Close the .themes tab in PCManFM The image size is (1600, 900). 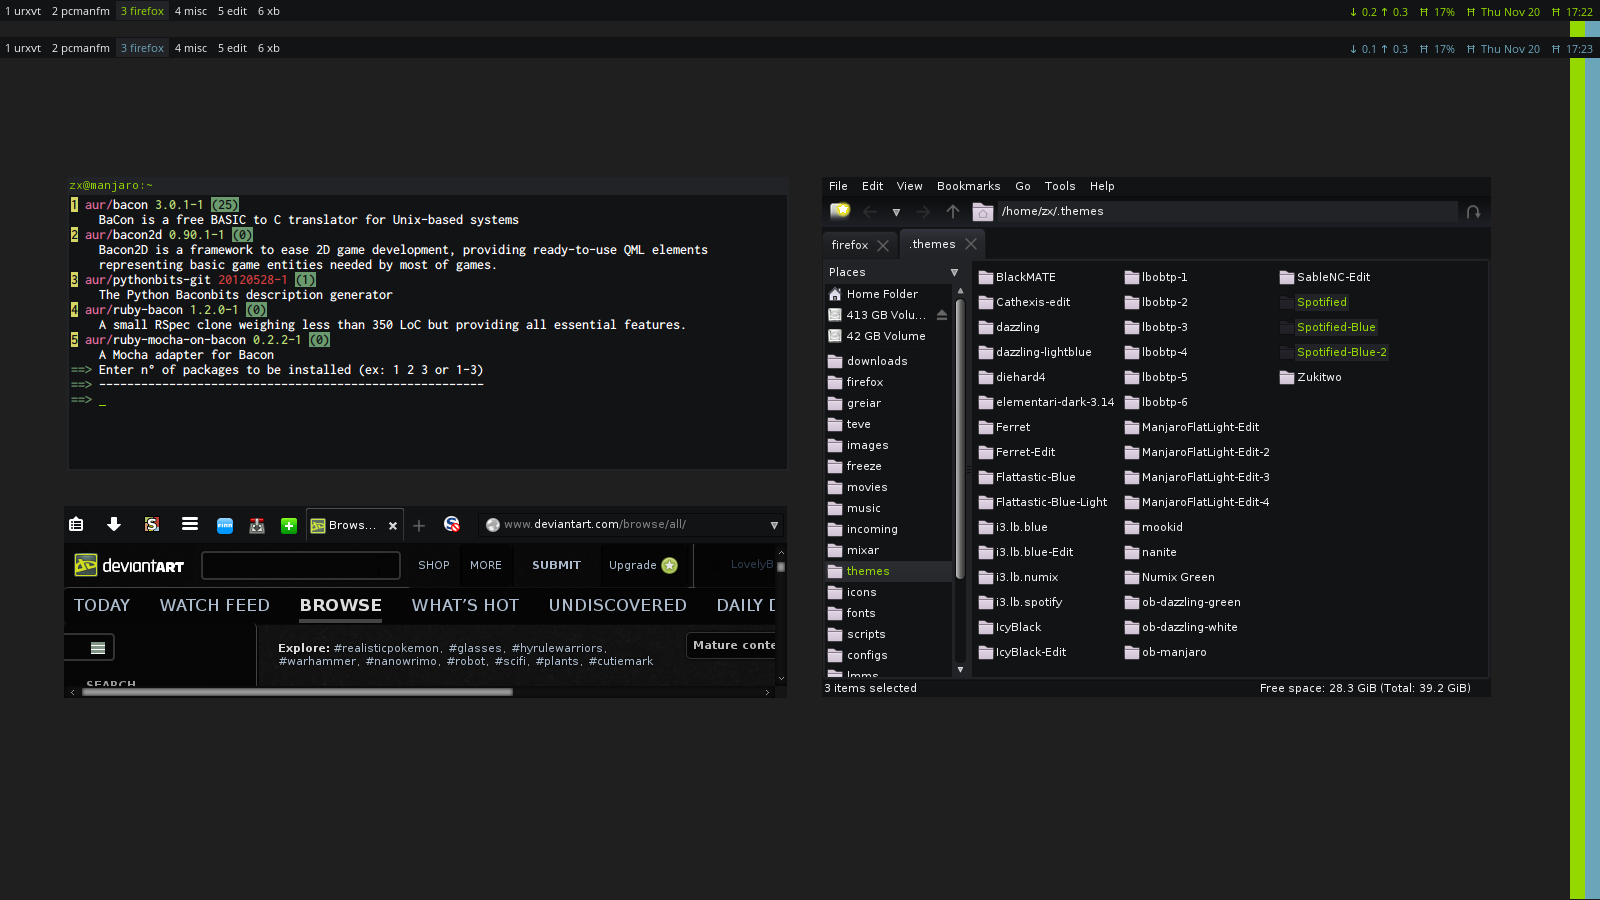pos(971,244)
